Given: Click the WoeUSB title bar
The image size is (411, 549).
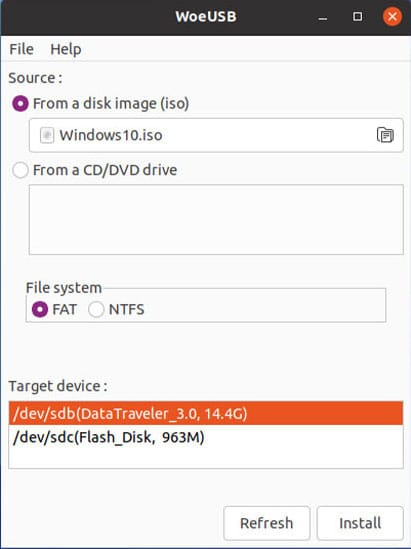Looking at the screenshot, I should coord(206,16).
